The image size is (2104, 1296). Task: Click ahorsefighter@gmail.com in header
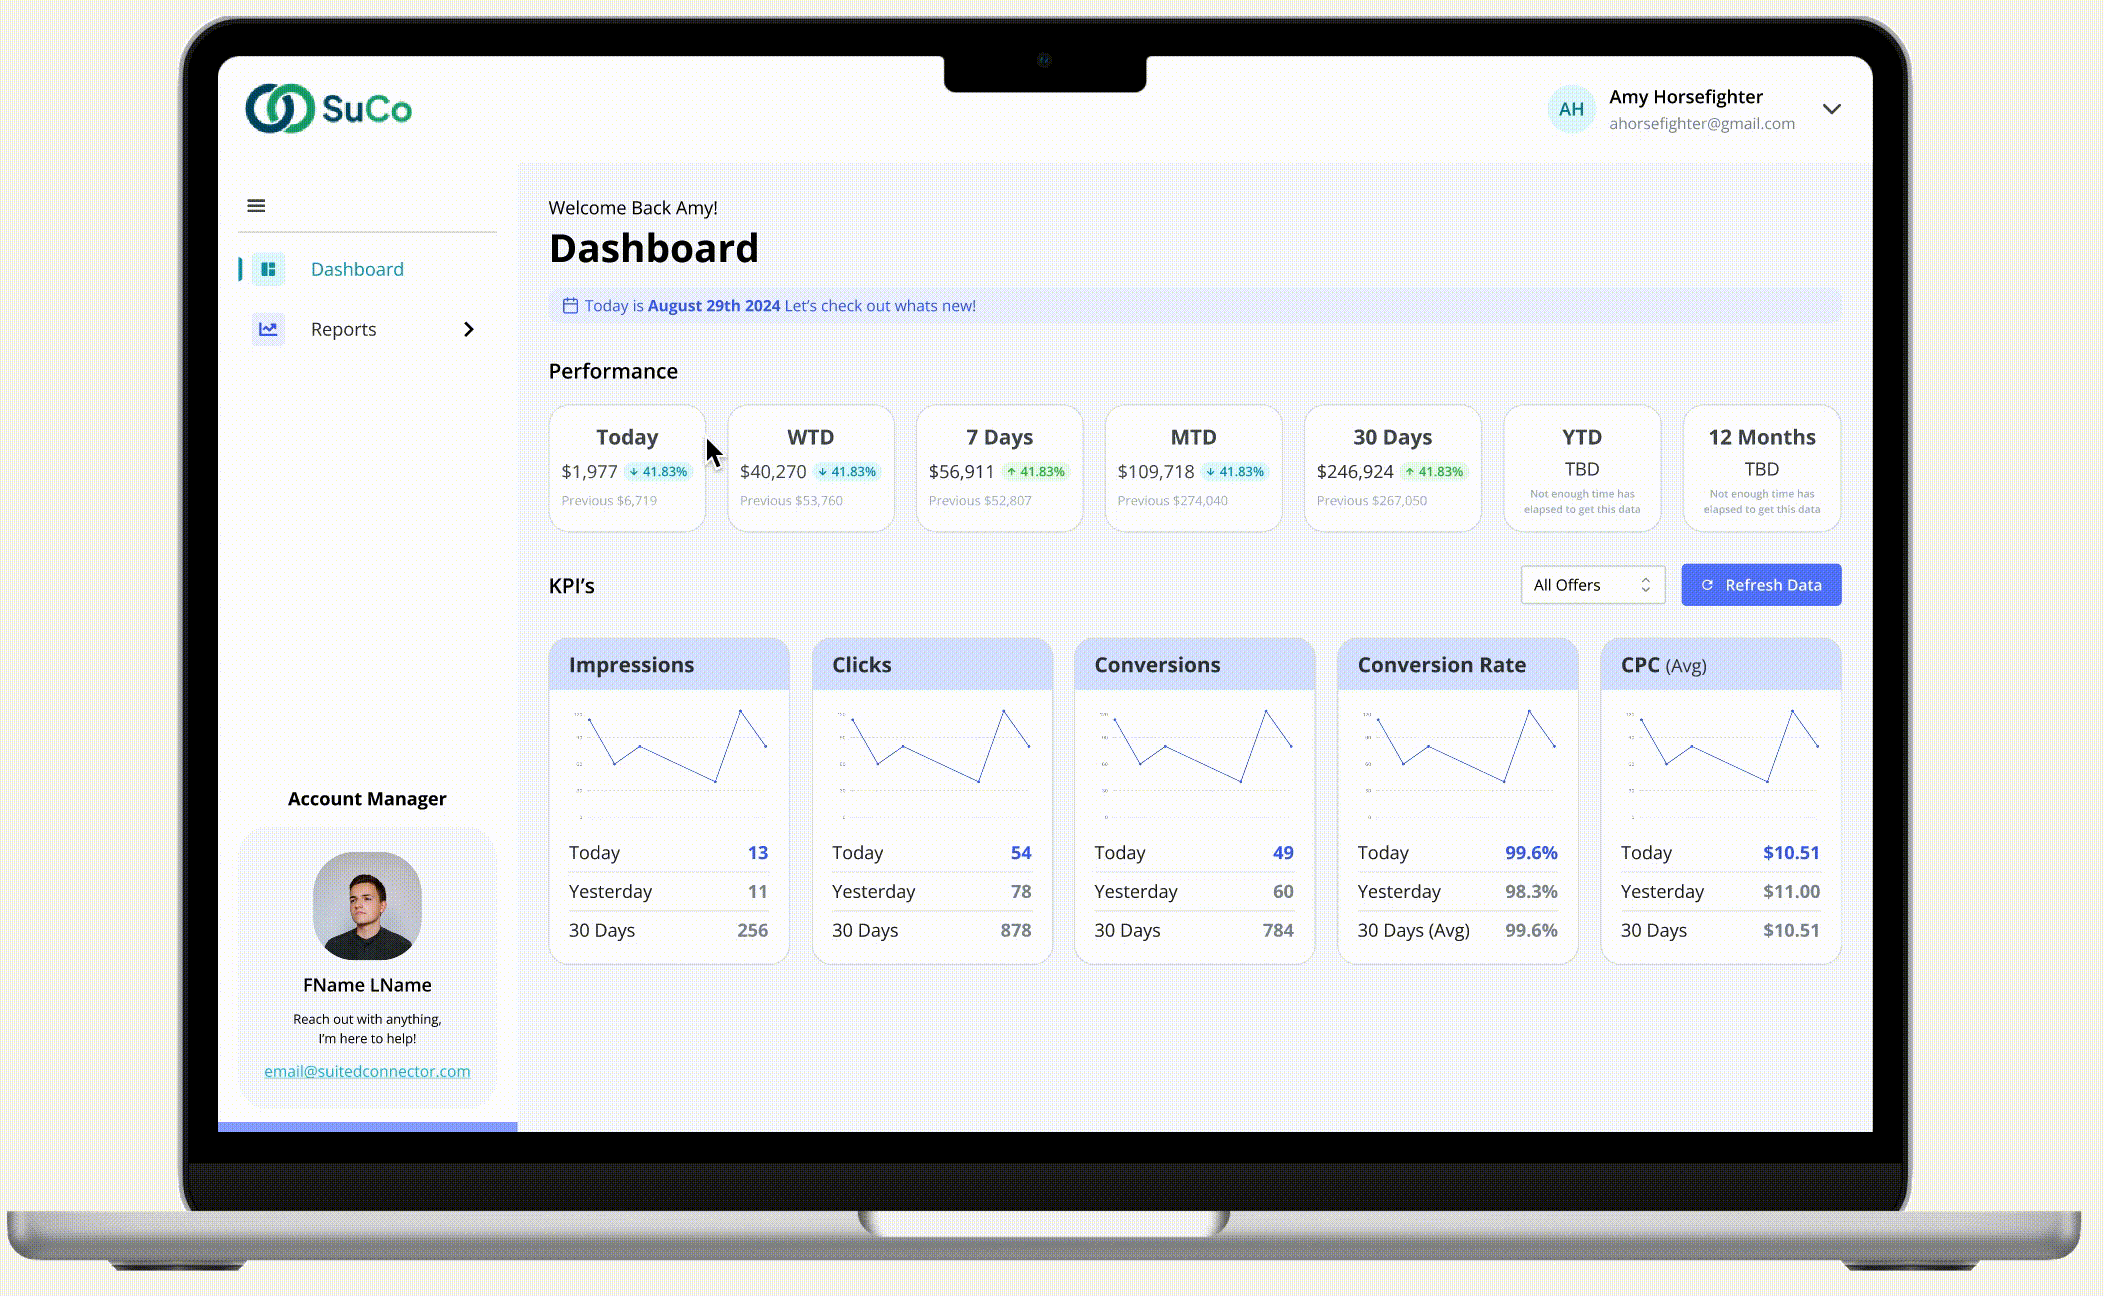point(1702,124)
